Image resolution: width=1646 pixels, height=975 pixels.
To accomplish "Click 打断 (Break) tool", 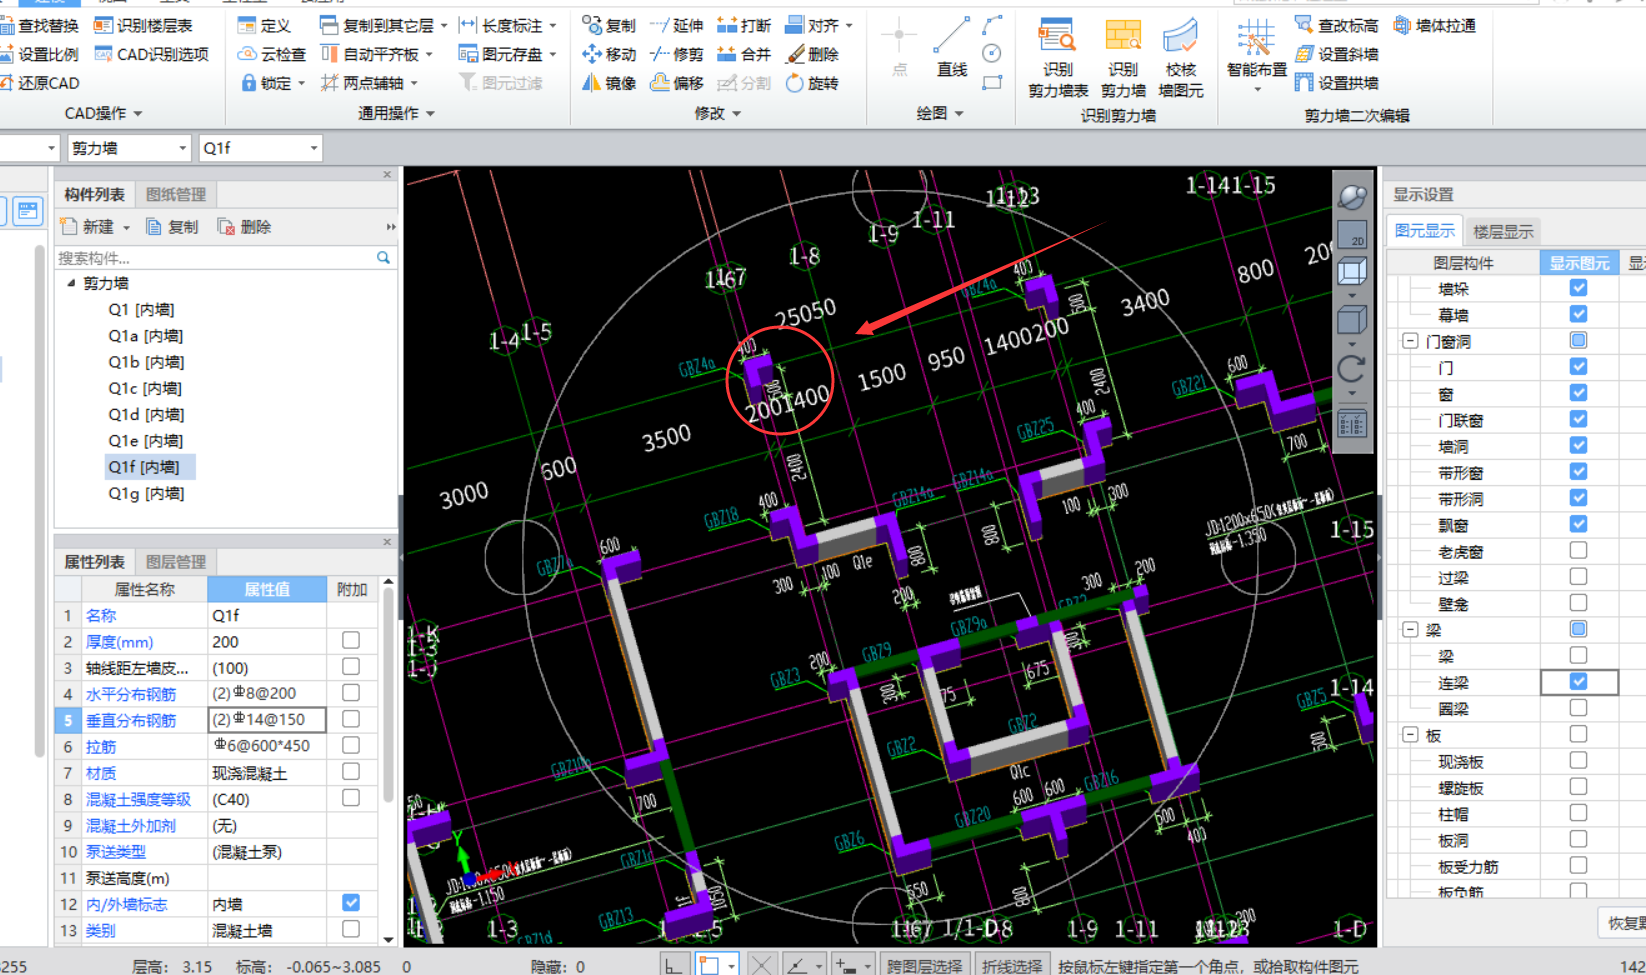I will pos(744,25).
